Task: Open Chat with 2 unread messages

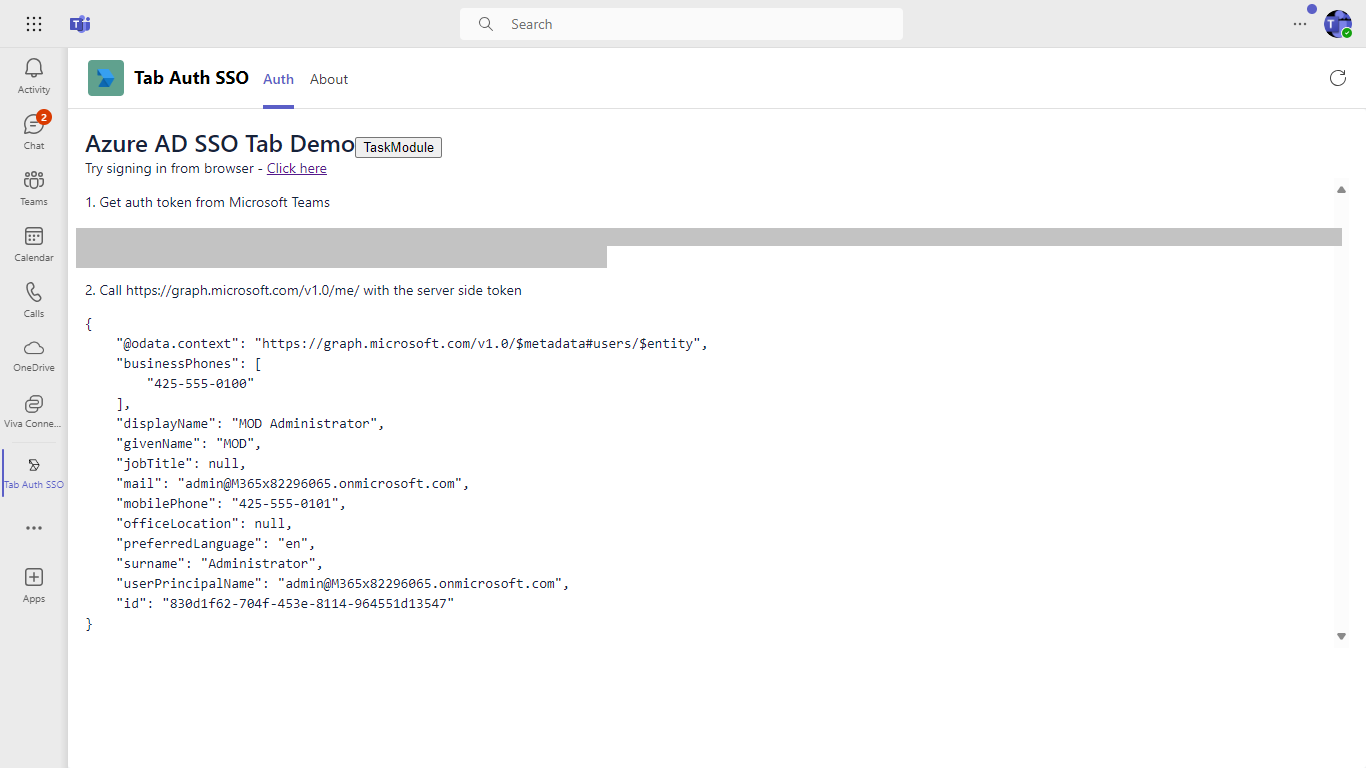Action: pyautogui.click(x=34, y=132)
